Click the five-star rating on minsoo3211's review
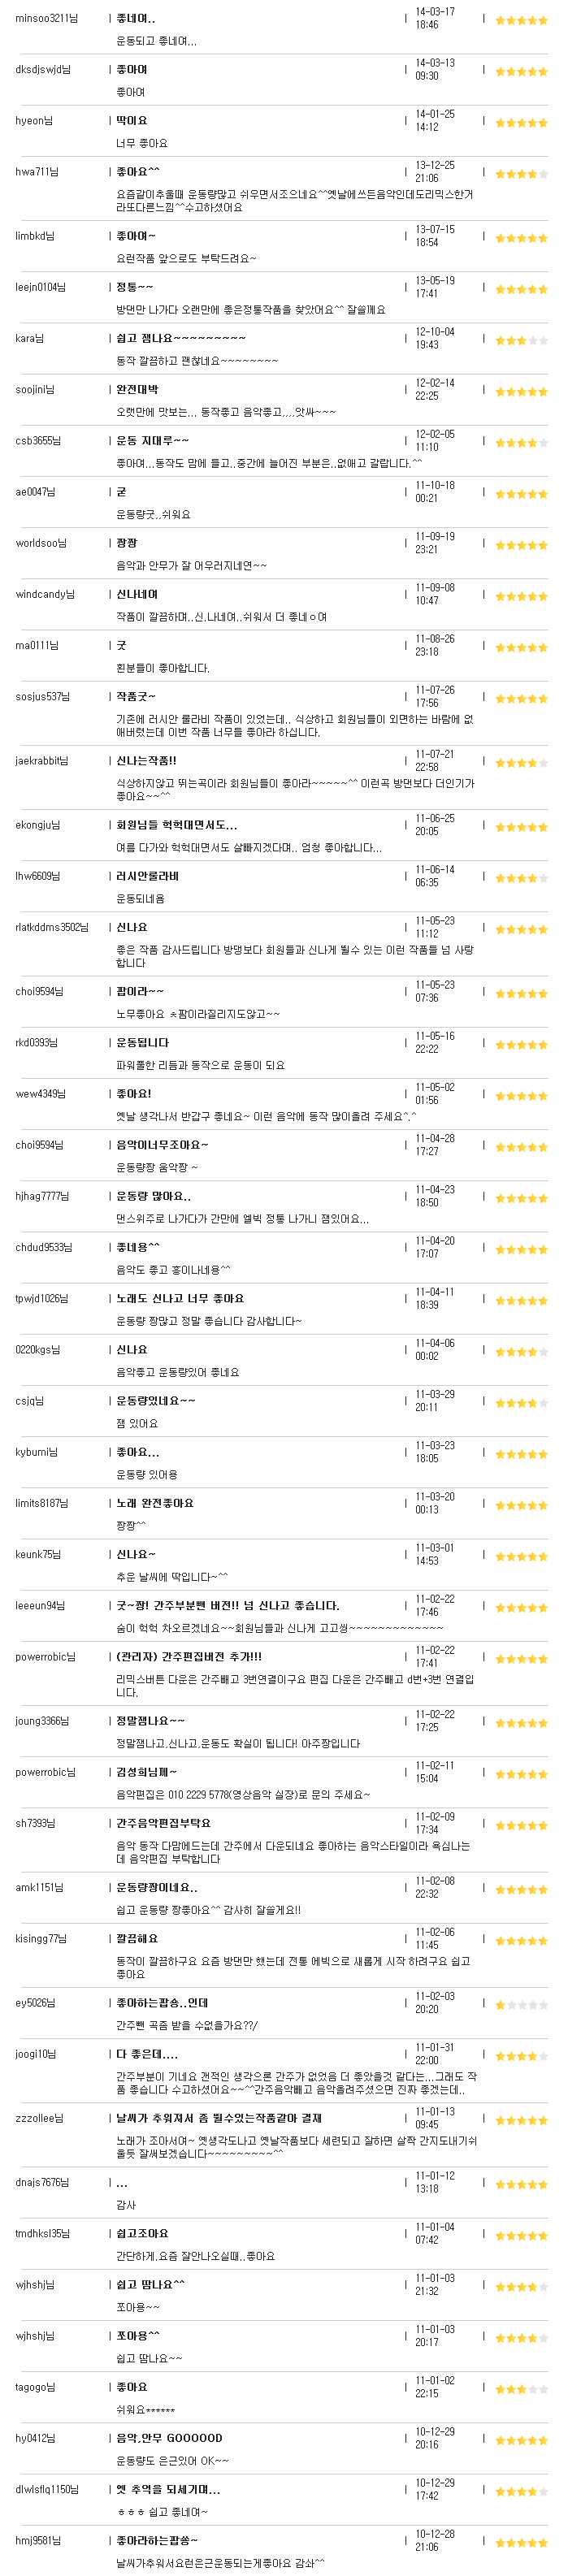The width and height of the screenshot is (568, 2576). click(521, 20)
